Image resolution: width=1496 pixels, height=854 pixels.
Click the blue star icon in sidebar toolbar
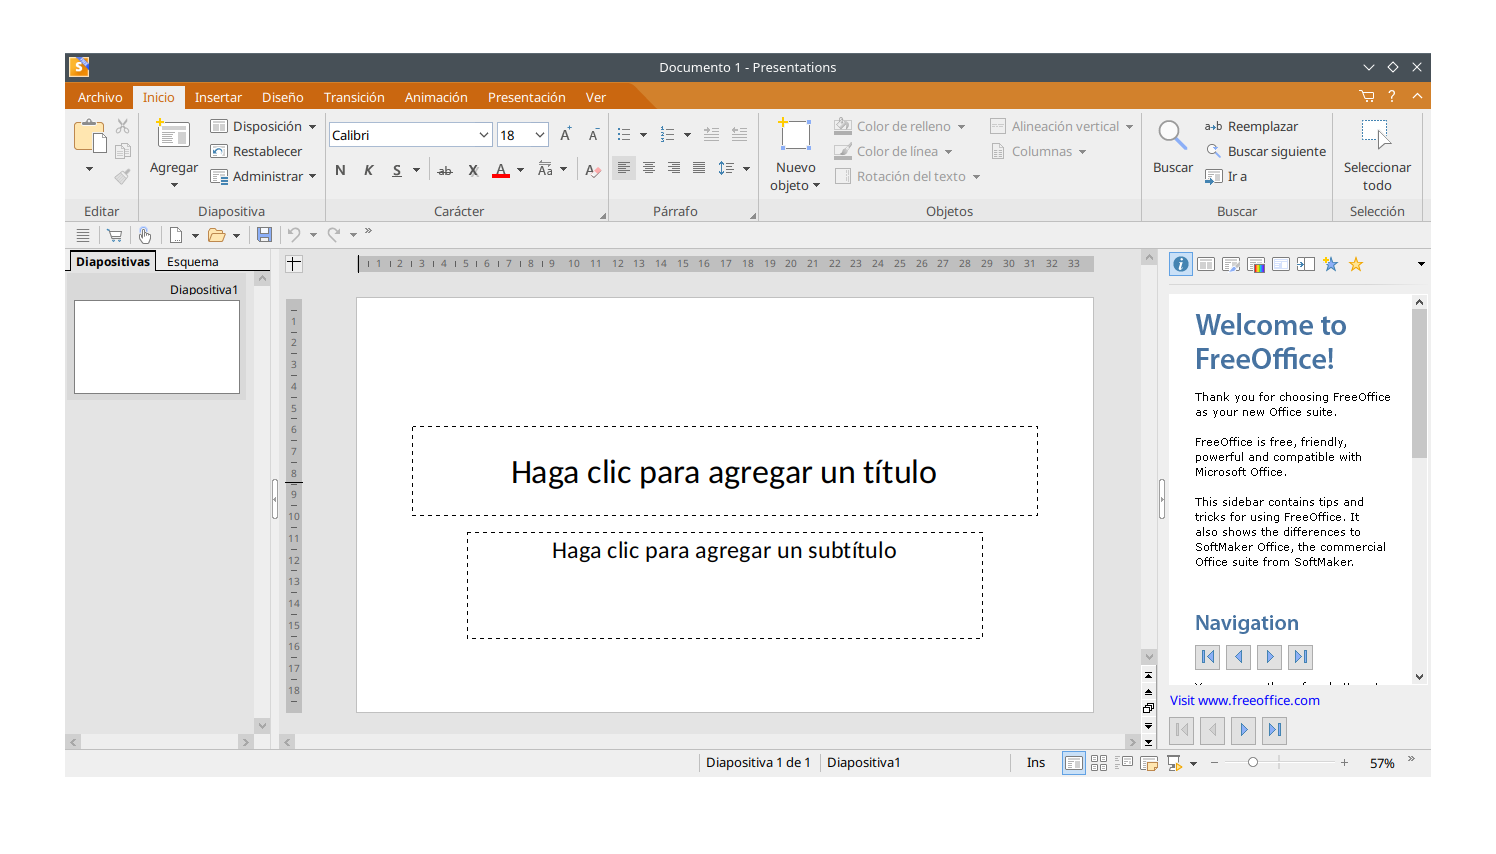(x=1330, y=264)
